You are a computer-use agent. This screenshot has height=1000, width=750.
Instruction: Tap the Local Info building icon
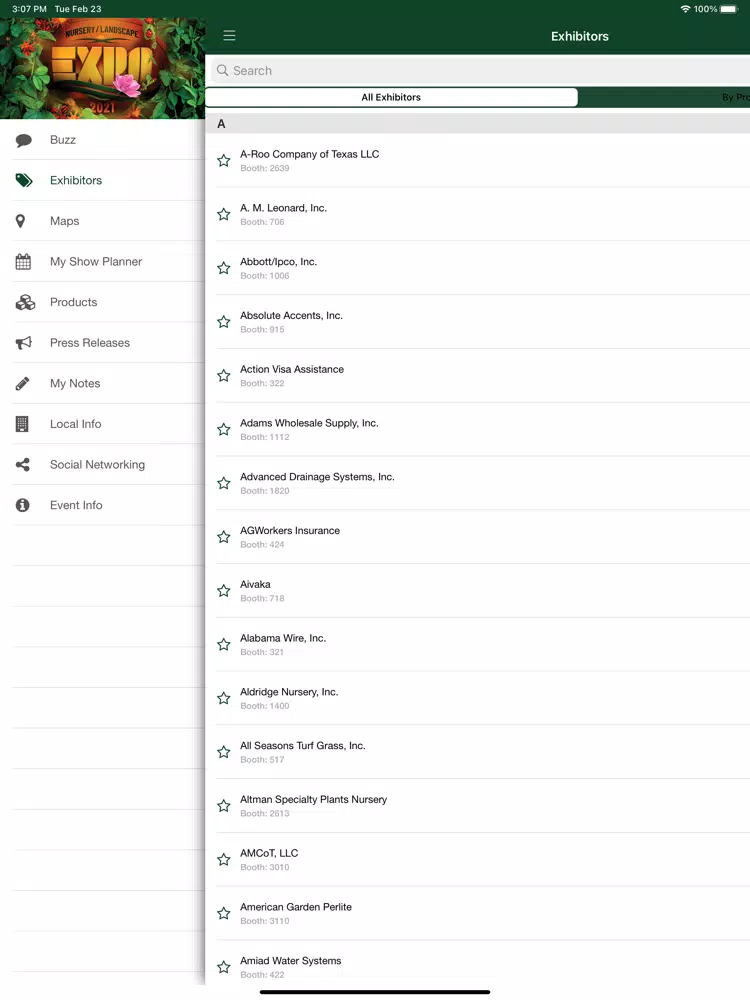(x=22, y=424)
